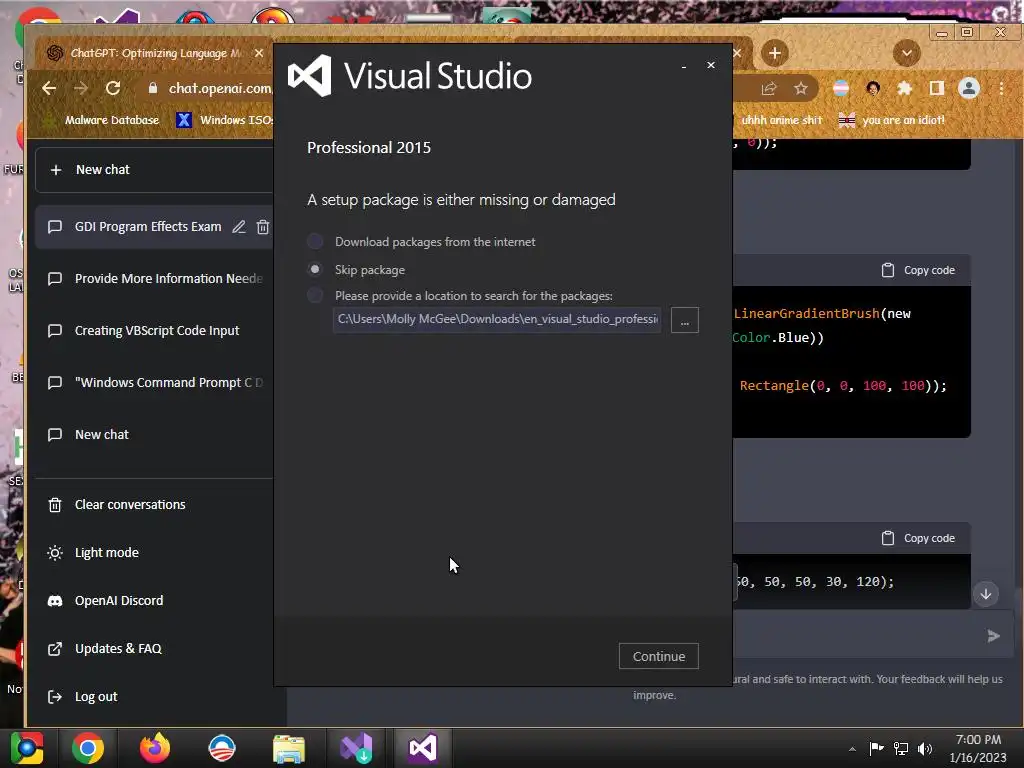The image size is (1024, 768).
Task: Show hidden system tray icons
Action: click(852, 749)
